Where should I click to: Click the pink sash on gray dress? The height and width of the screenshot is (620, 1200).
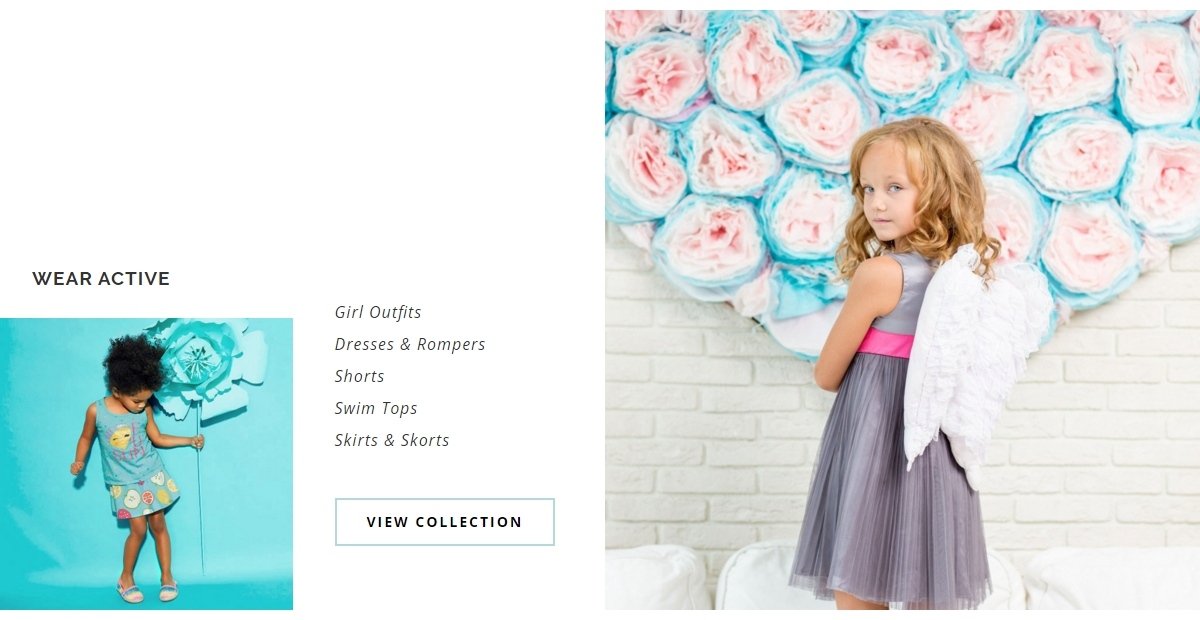885,343
